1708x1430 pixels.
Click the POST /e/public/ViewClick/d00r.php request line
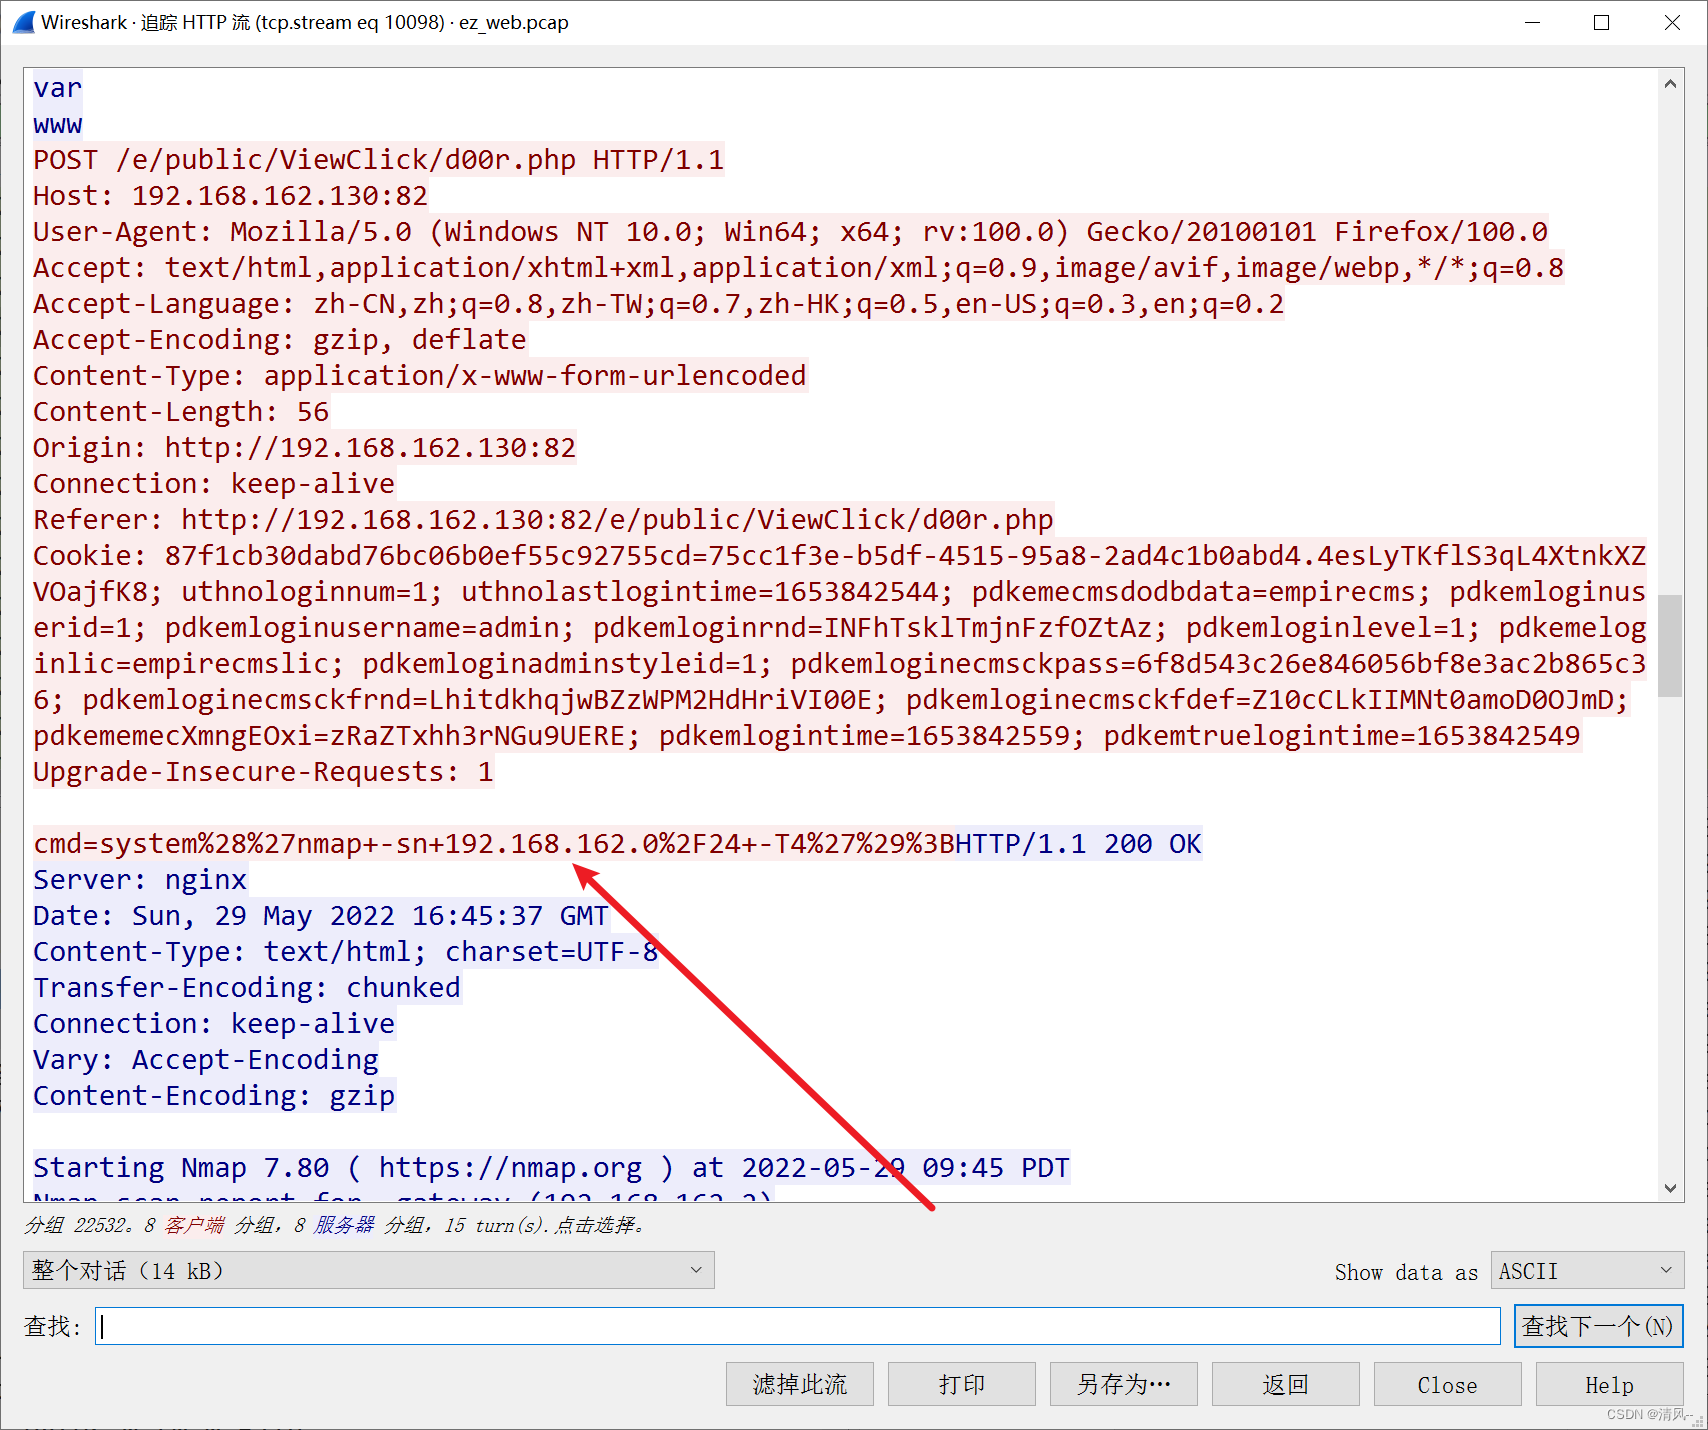click(378, 160)
